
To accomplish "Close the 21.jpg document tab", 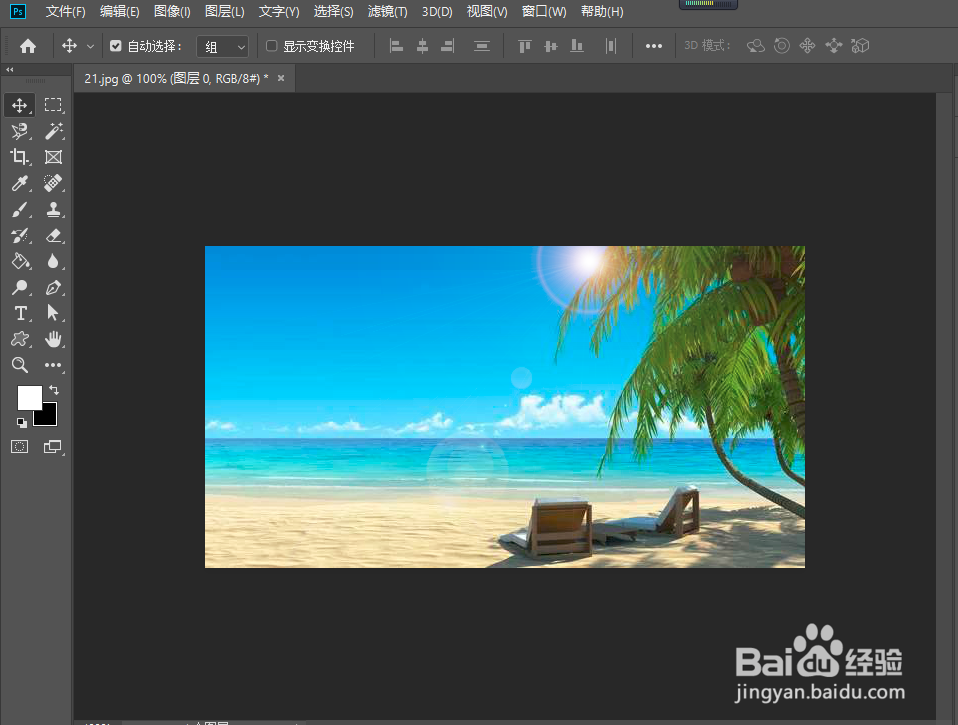I will coord(281,78).
